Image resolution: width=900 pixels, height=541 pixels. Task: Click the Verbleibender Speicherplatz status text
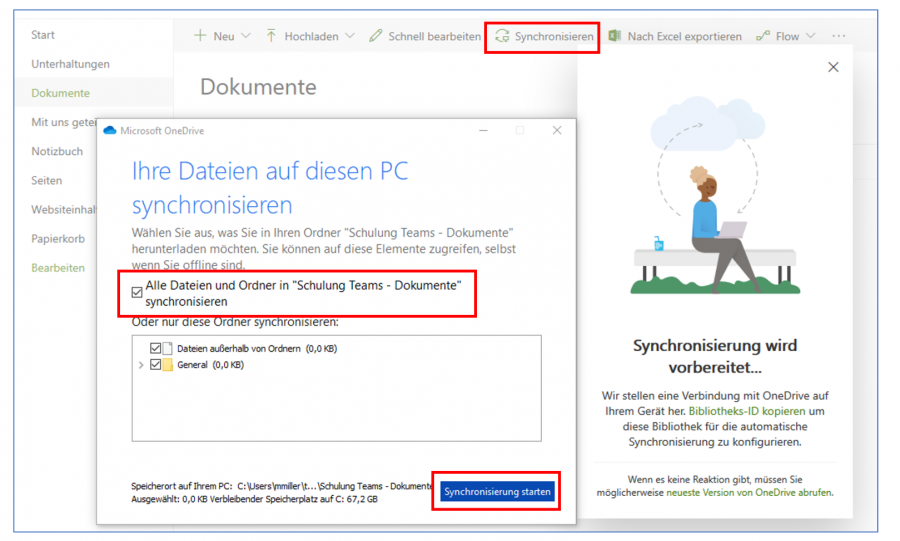[x=294, y=499]
